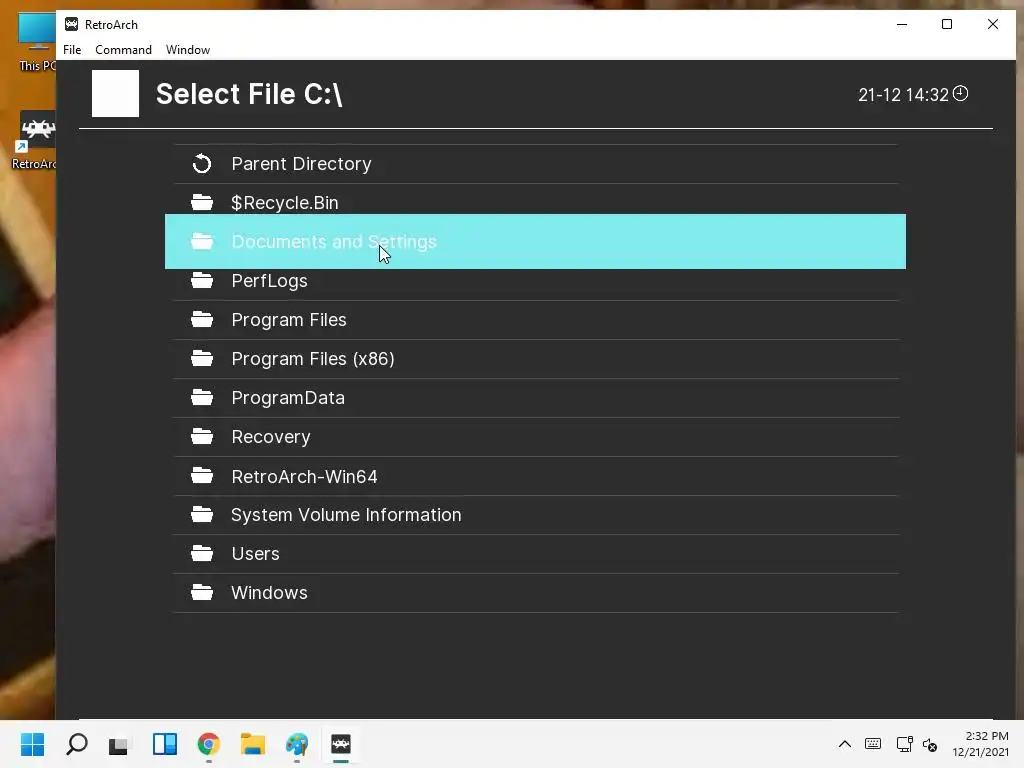This screenshot has width=1024, height=768.
Task: Click the Program Files (x86) folder icon
Action: click(x=202, y=359)
